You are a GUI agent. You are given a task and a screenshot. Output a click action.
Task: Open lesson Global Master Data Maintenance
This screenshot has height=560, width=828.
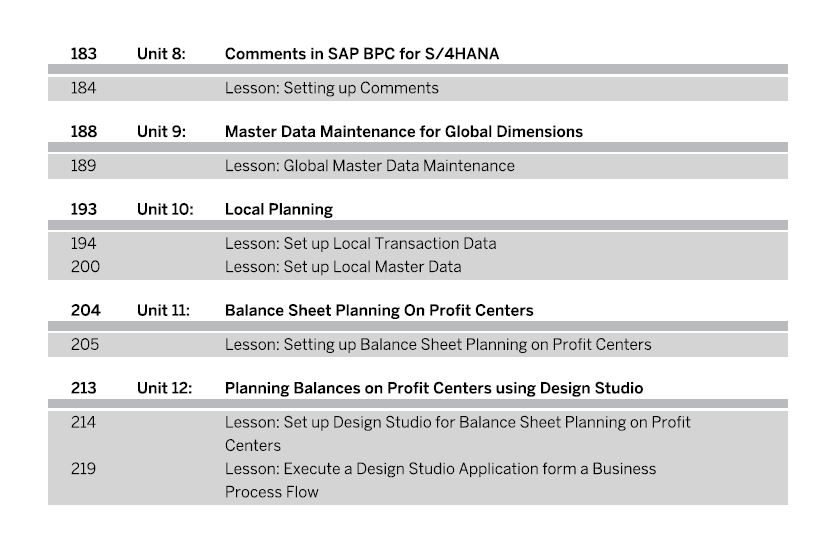[x=370, y=166]
